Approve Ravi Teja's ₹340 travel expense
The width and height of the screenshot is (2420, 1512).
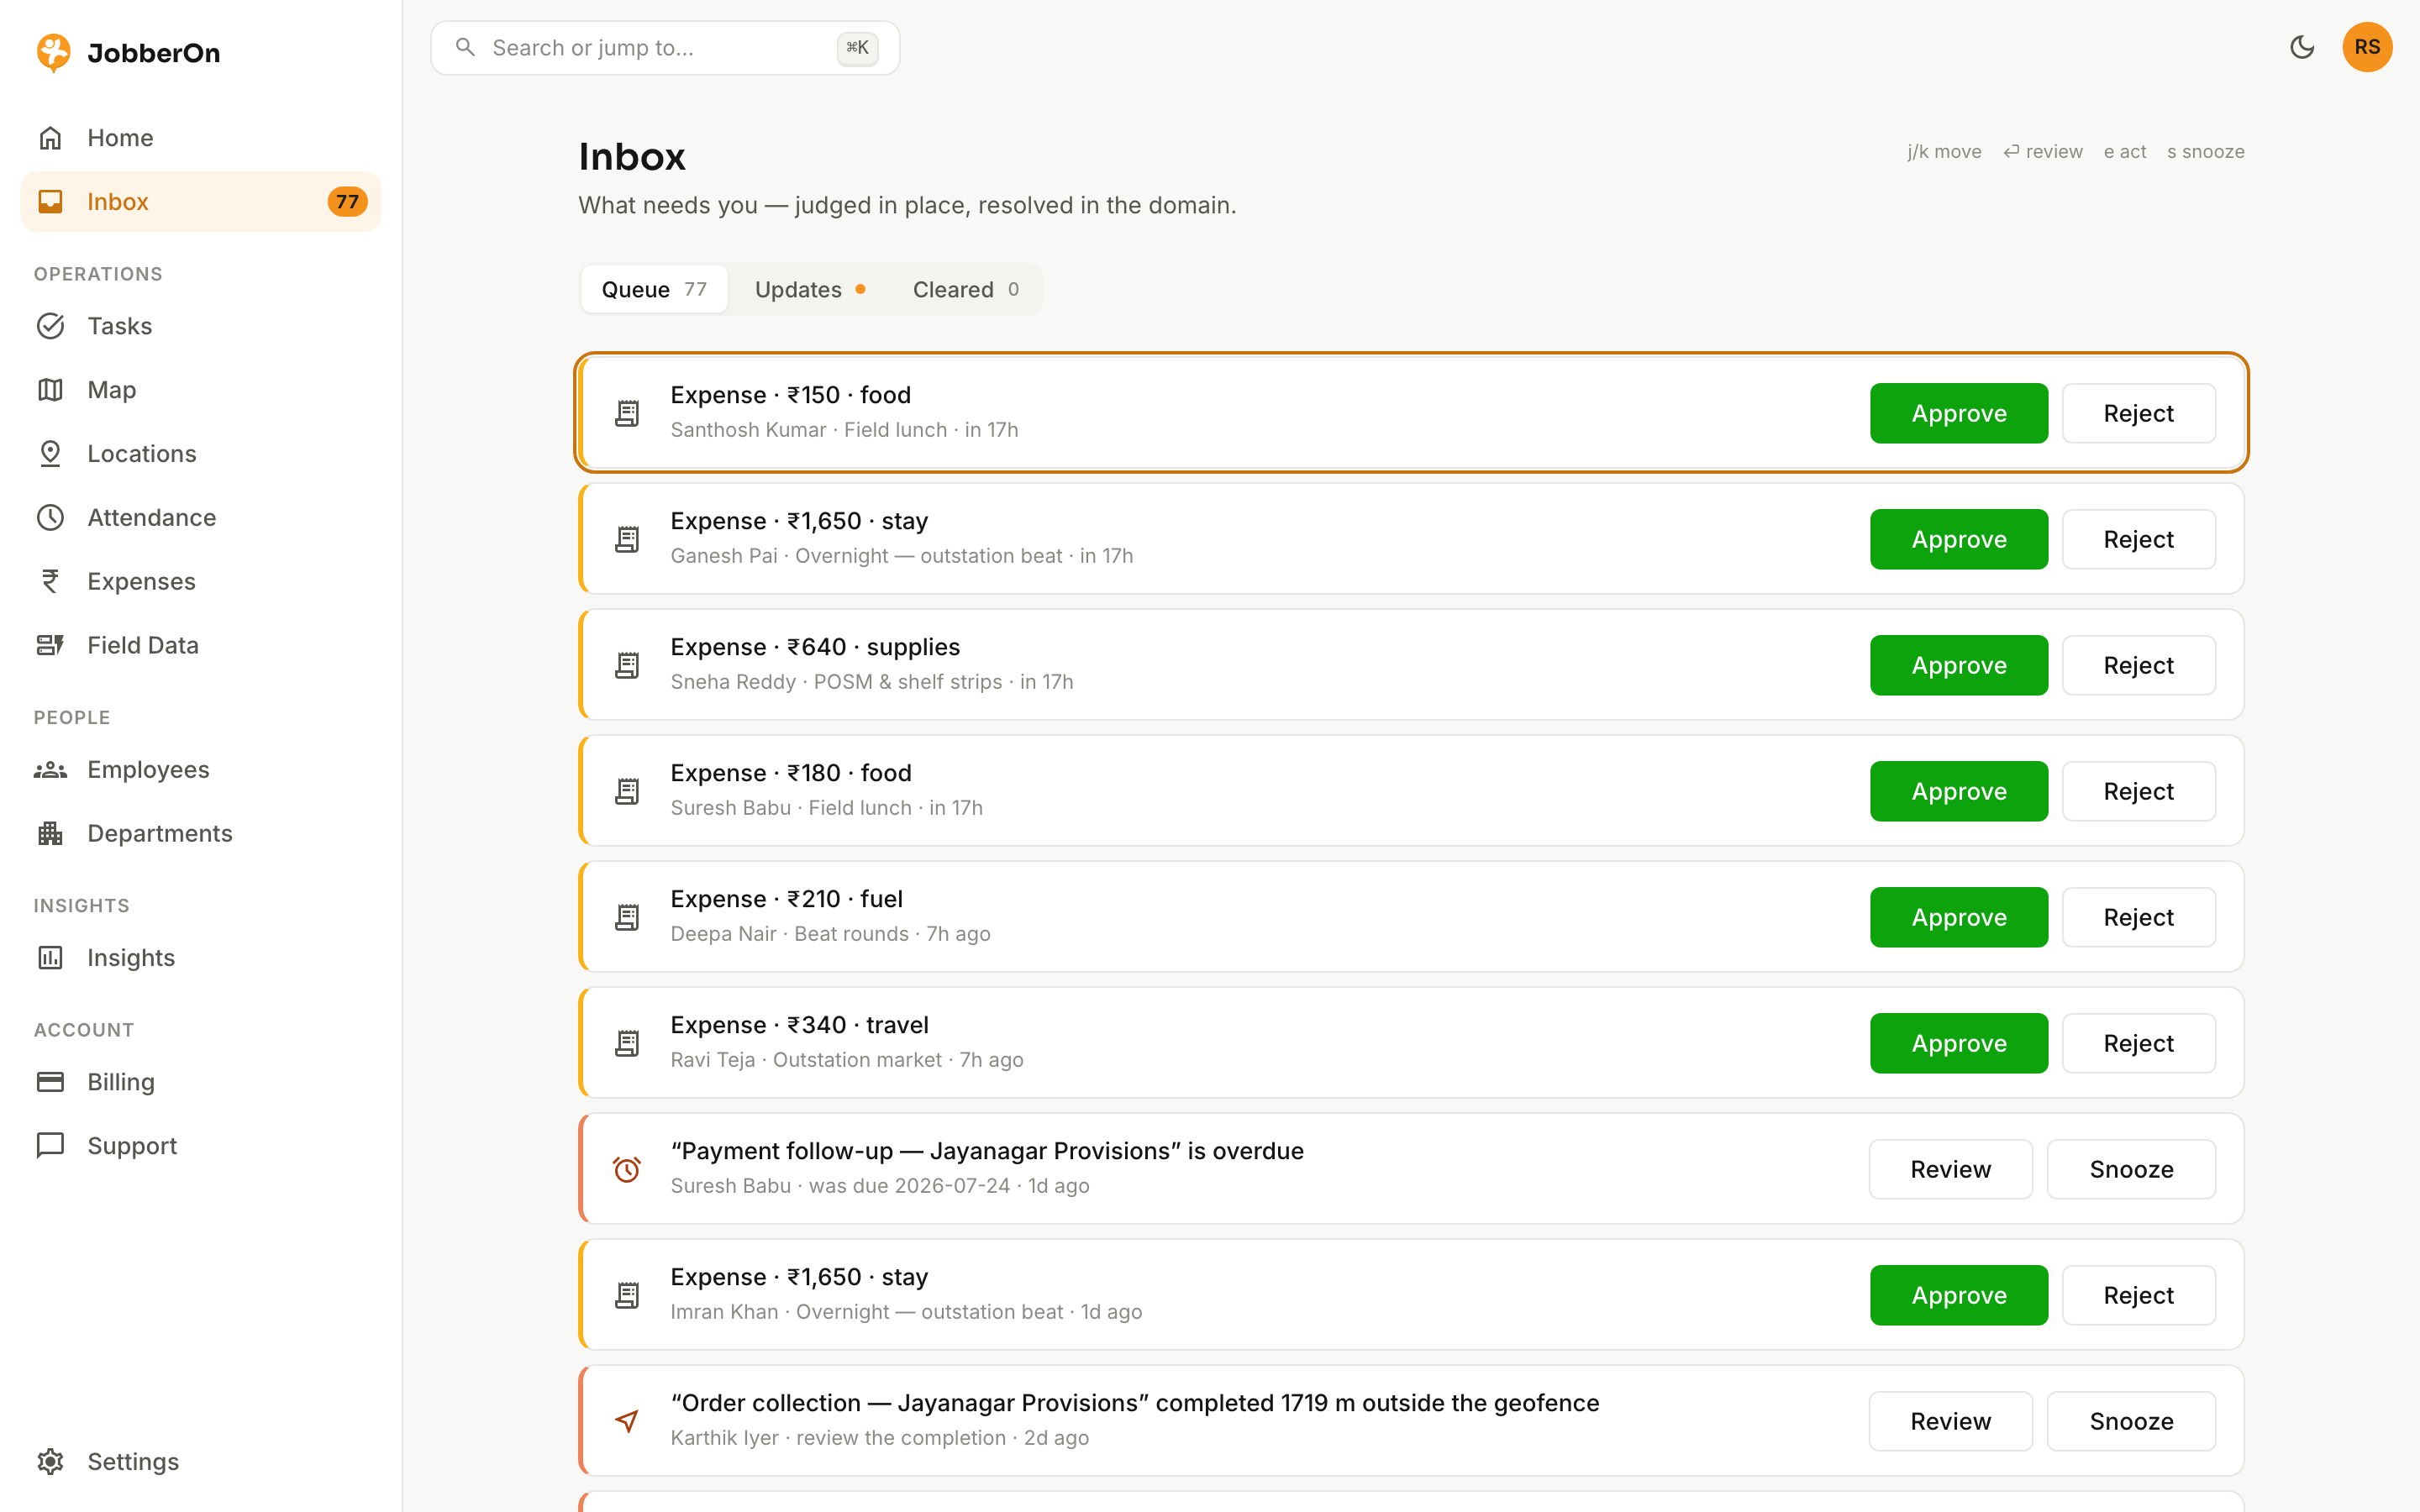[x=1959, y=1043]
